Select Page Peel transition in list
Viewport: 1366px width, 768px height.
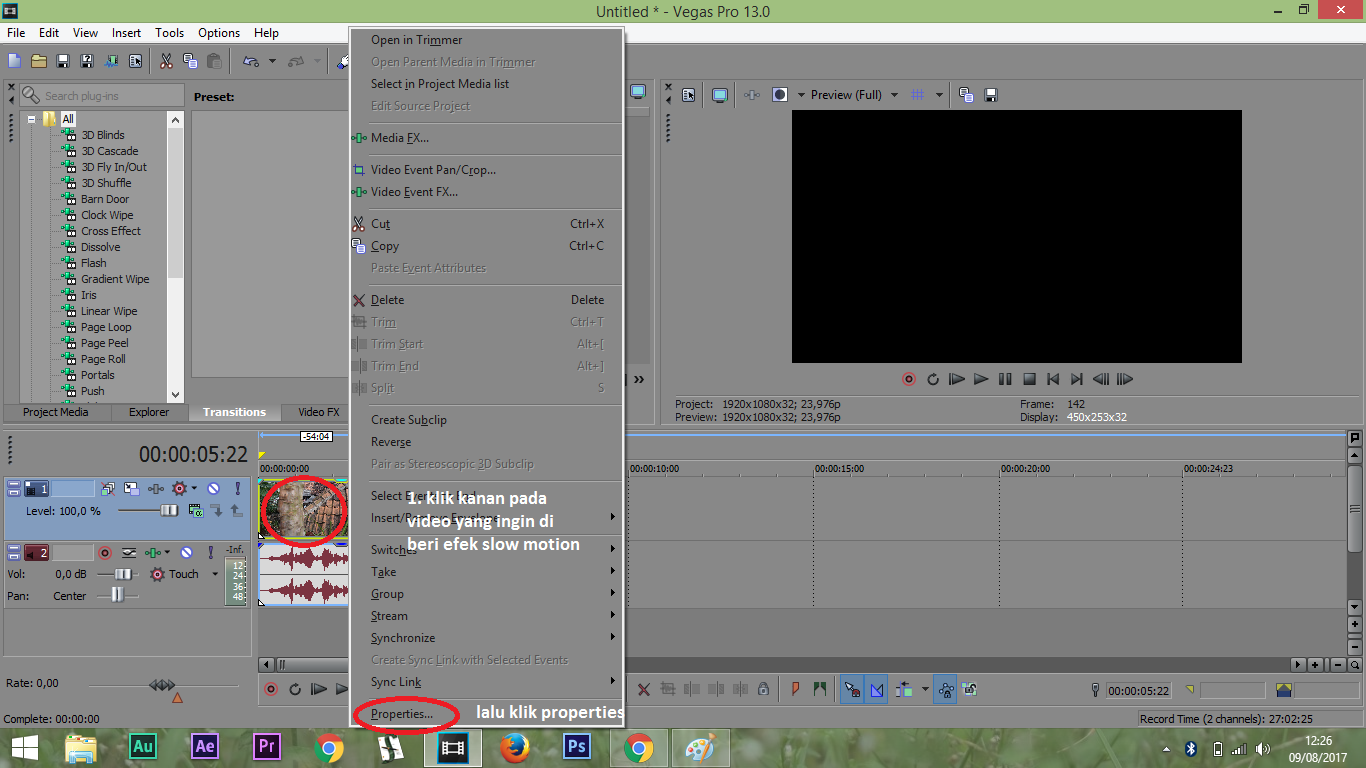coord(105,343)
